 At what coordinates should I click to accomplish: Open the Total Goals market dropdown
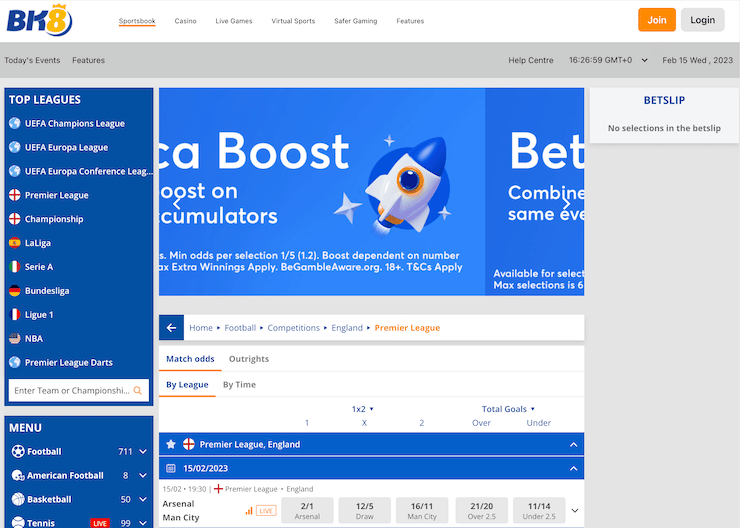point(508,409)
